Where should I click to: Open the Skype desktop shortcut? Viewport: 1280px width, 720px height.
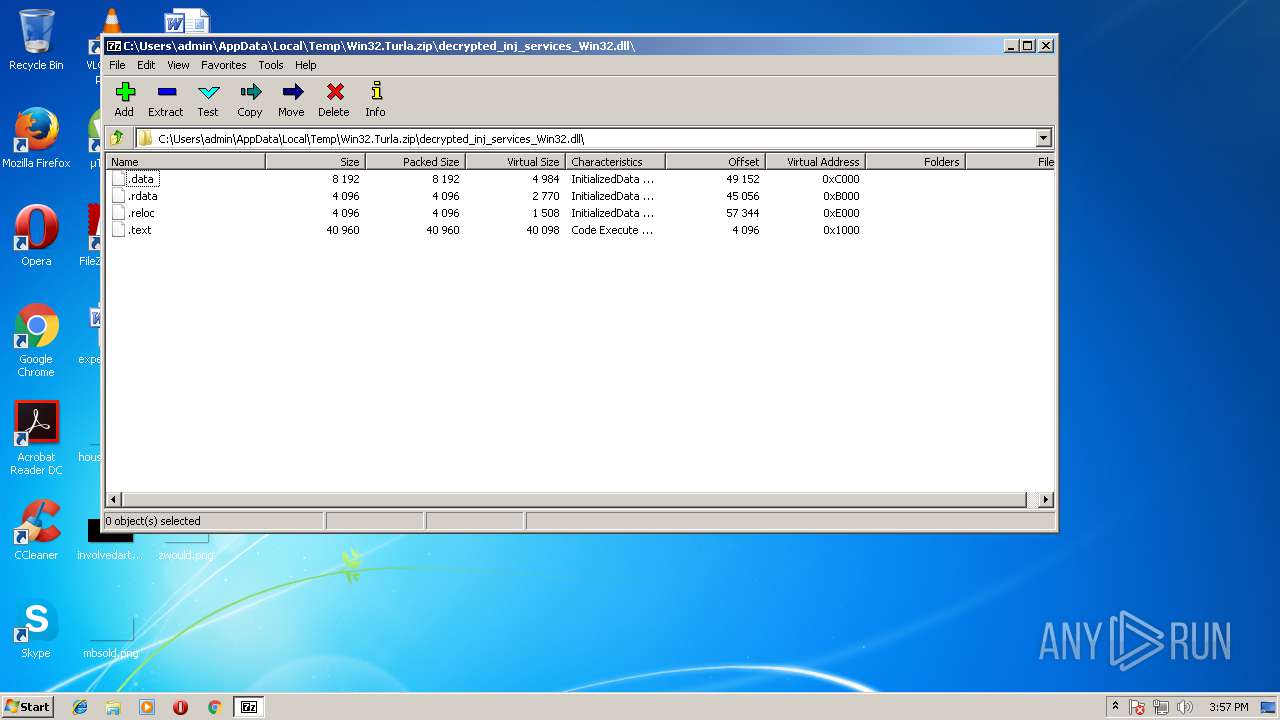coord(36,628)
